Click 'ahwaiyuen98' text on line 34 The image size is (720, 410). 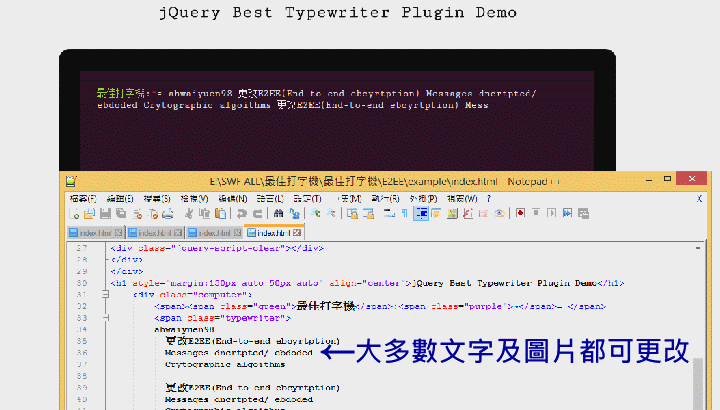[x=185, y=330]
